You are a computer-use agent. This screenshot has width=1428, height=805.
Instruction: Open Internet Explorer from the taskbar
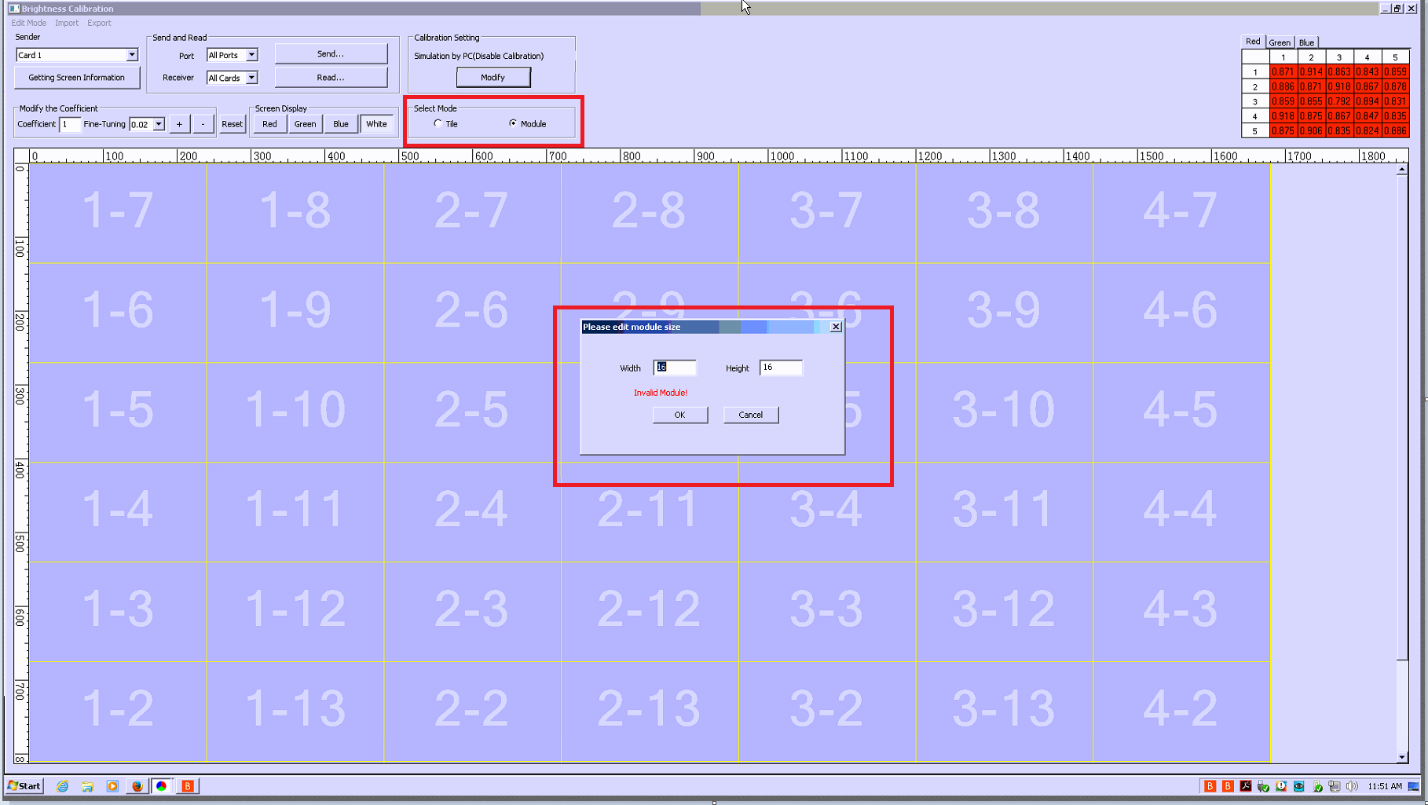click(63, 786)
